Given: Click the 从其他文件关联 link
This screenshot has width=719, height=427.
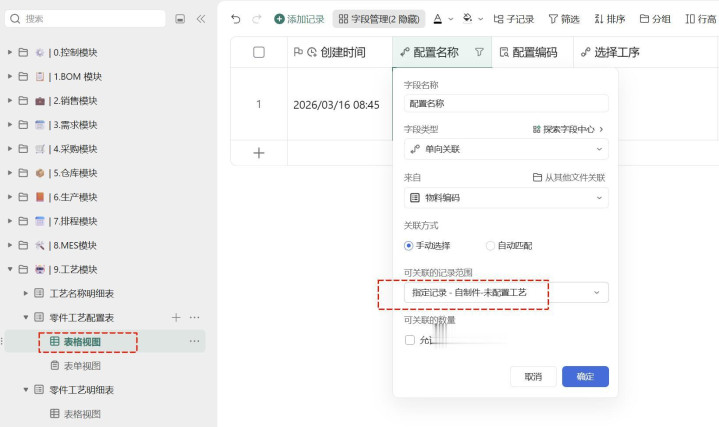Looking at the screenshot, I should pyautogui.click(x=568, y=177).
